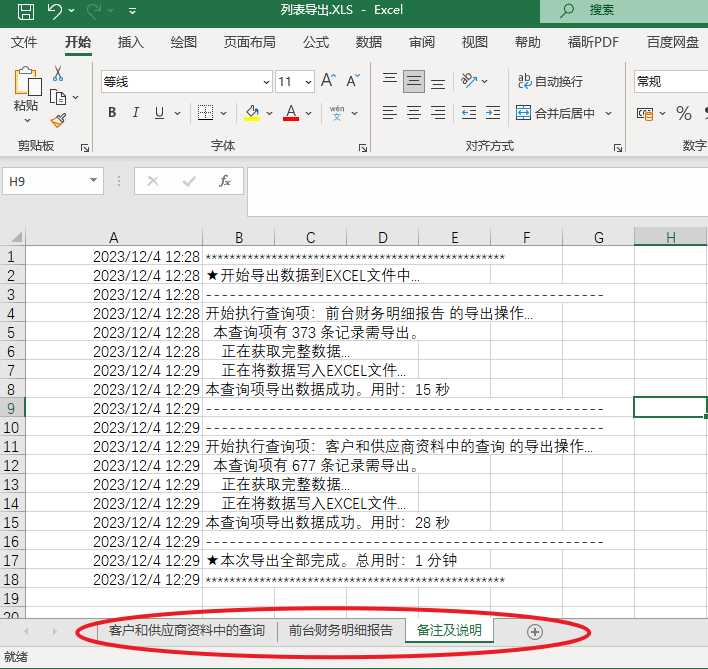Click the Insert Function fx icon
This screenshot has height=669, width=708.
click(x=225, y=181)
